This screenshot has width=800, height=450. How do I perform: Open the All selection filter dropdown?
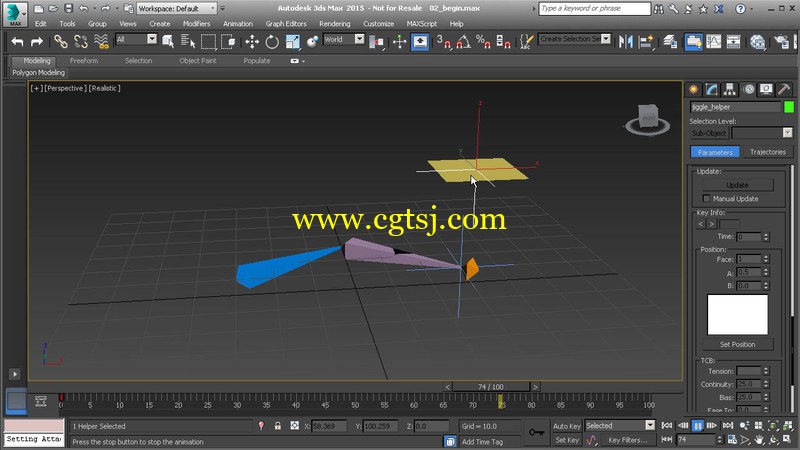pyautogui.click(x=136, y=39)
